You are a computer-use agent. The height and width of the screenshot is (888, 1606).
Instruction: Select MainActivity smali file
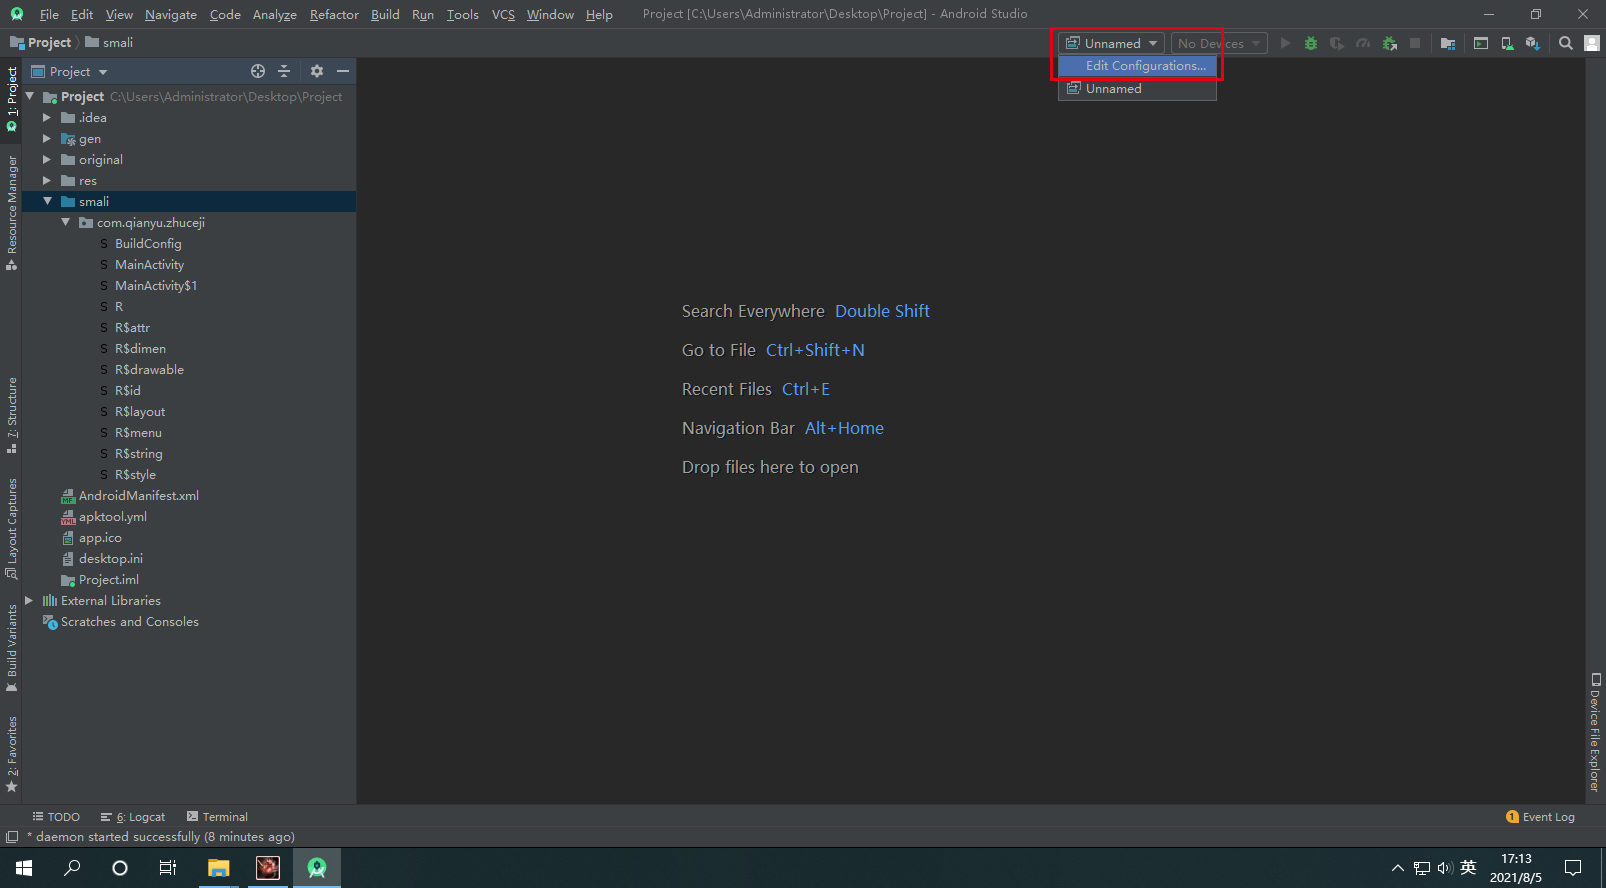click(149, 264)
